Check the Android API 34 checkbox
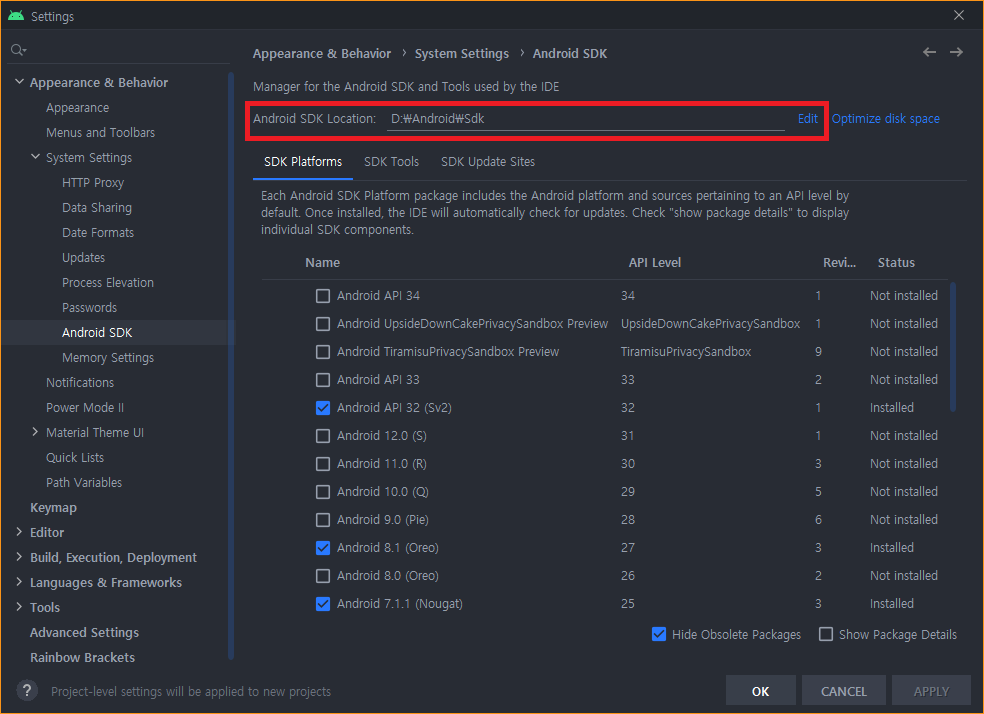Screen dimensions: 984x714 coord(323,296)
